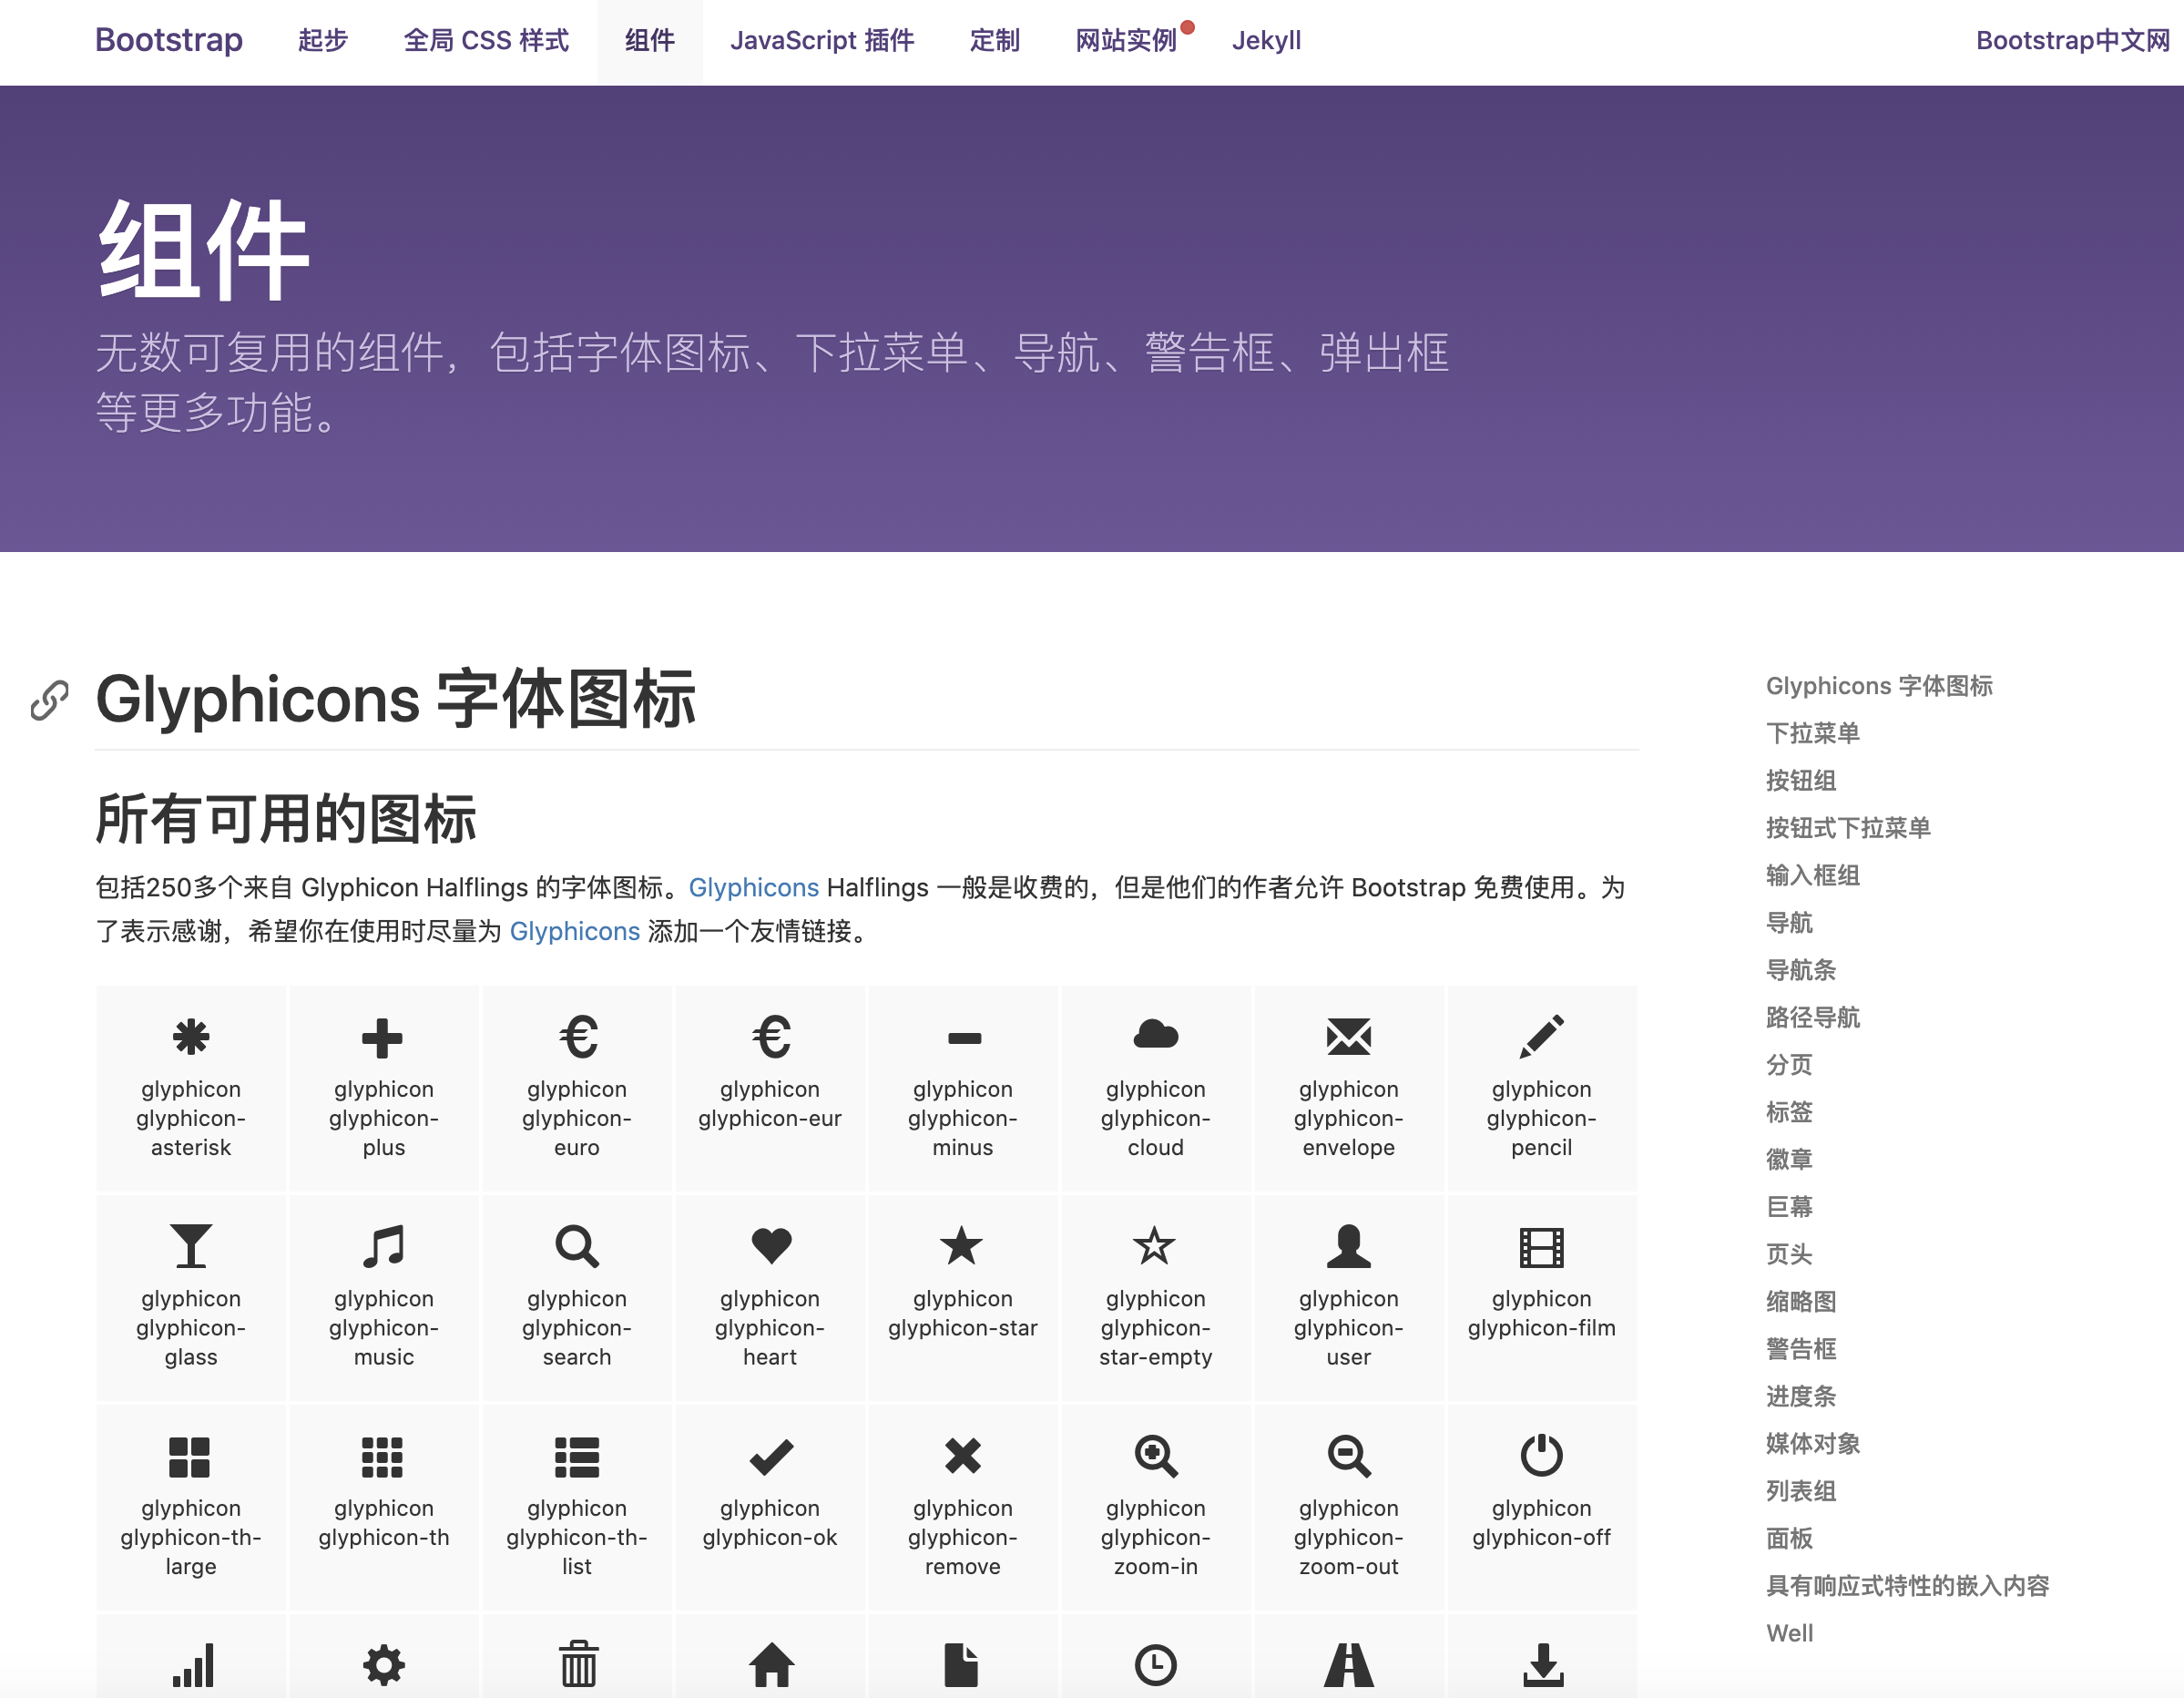The image size is (2184, 1698).
Task: Click the home house icon
Action: coord(771,1665)
